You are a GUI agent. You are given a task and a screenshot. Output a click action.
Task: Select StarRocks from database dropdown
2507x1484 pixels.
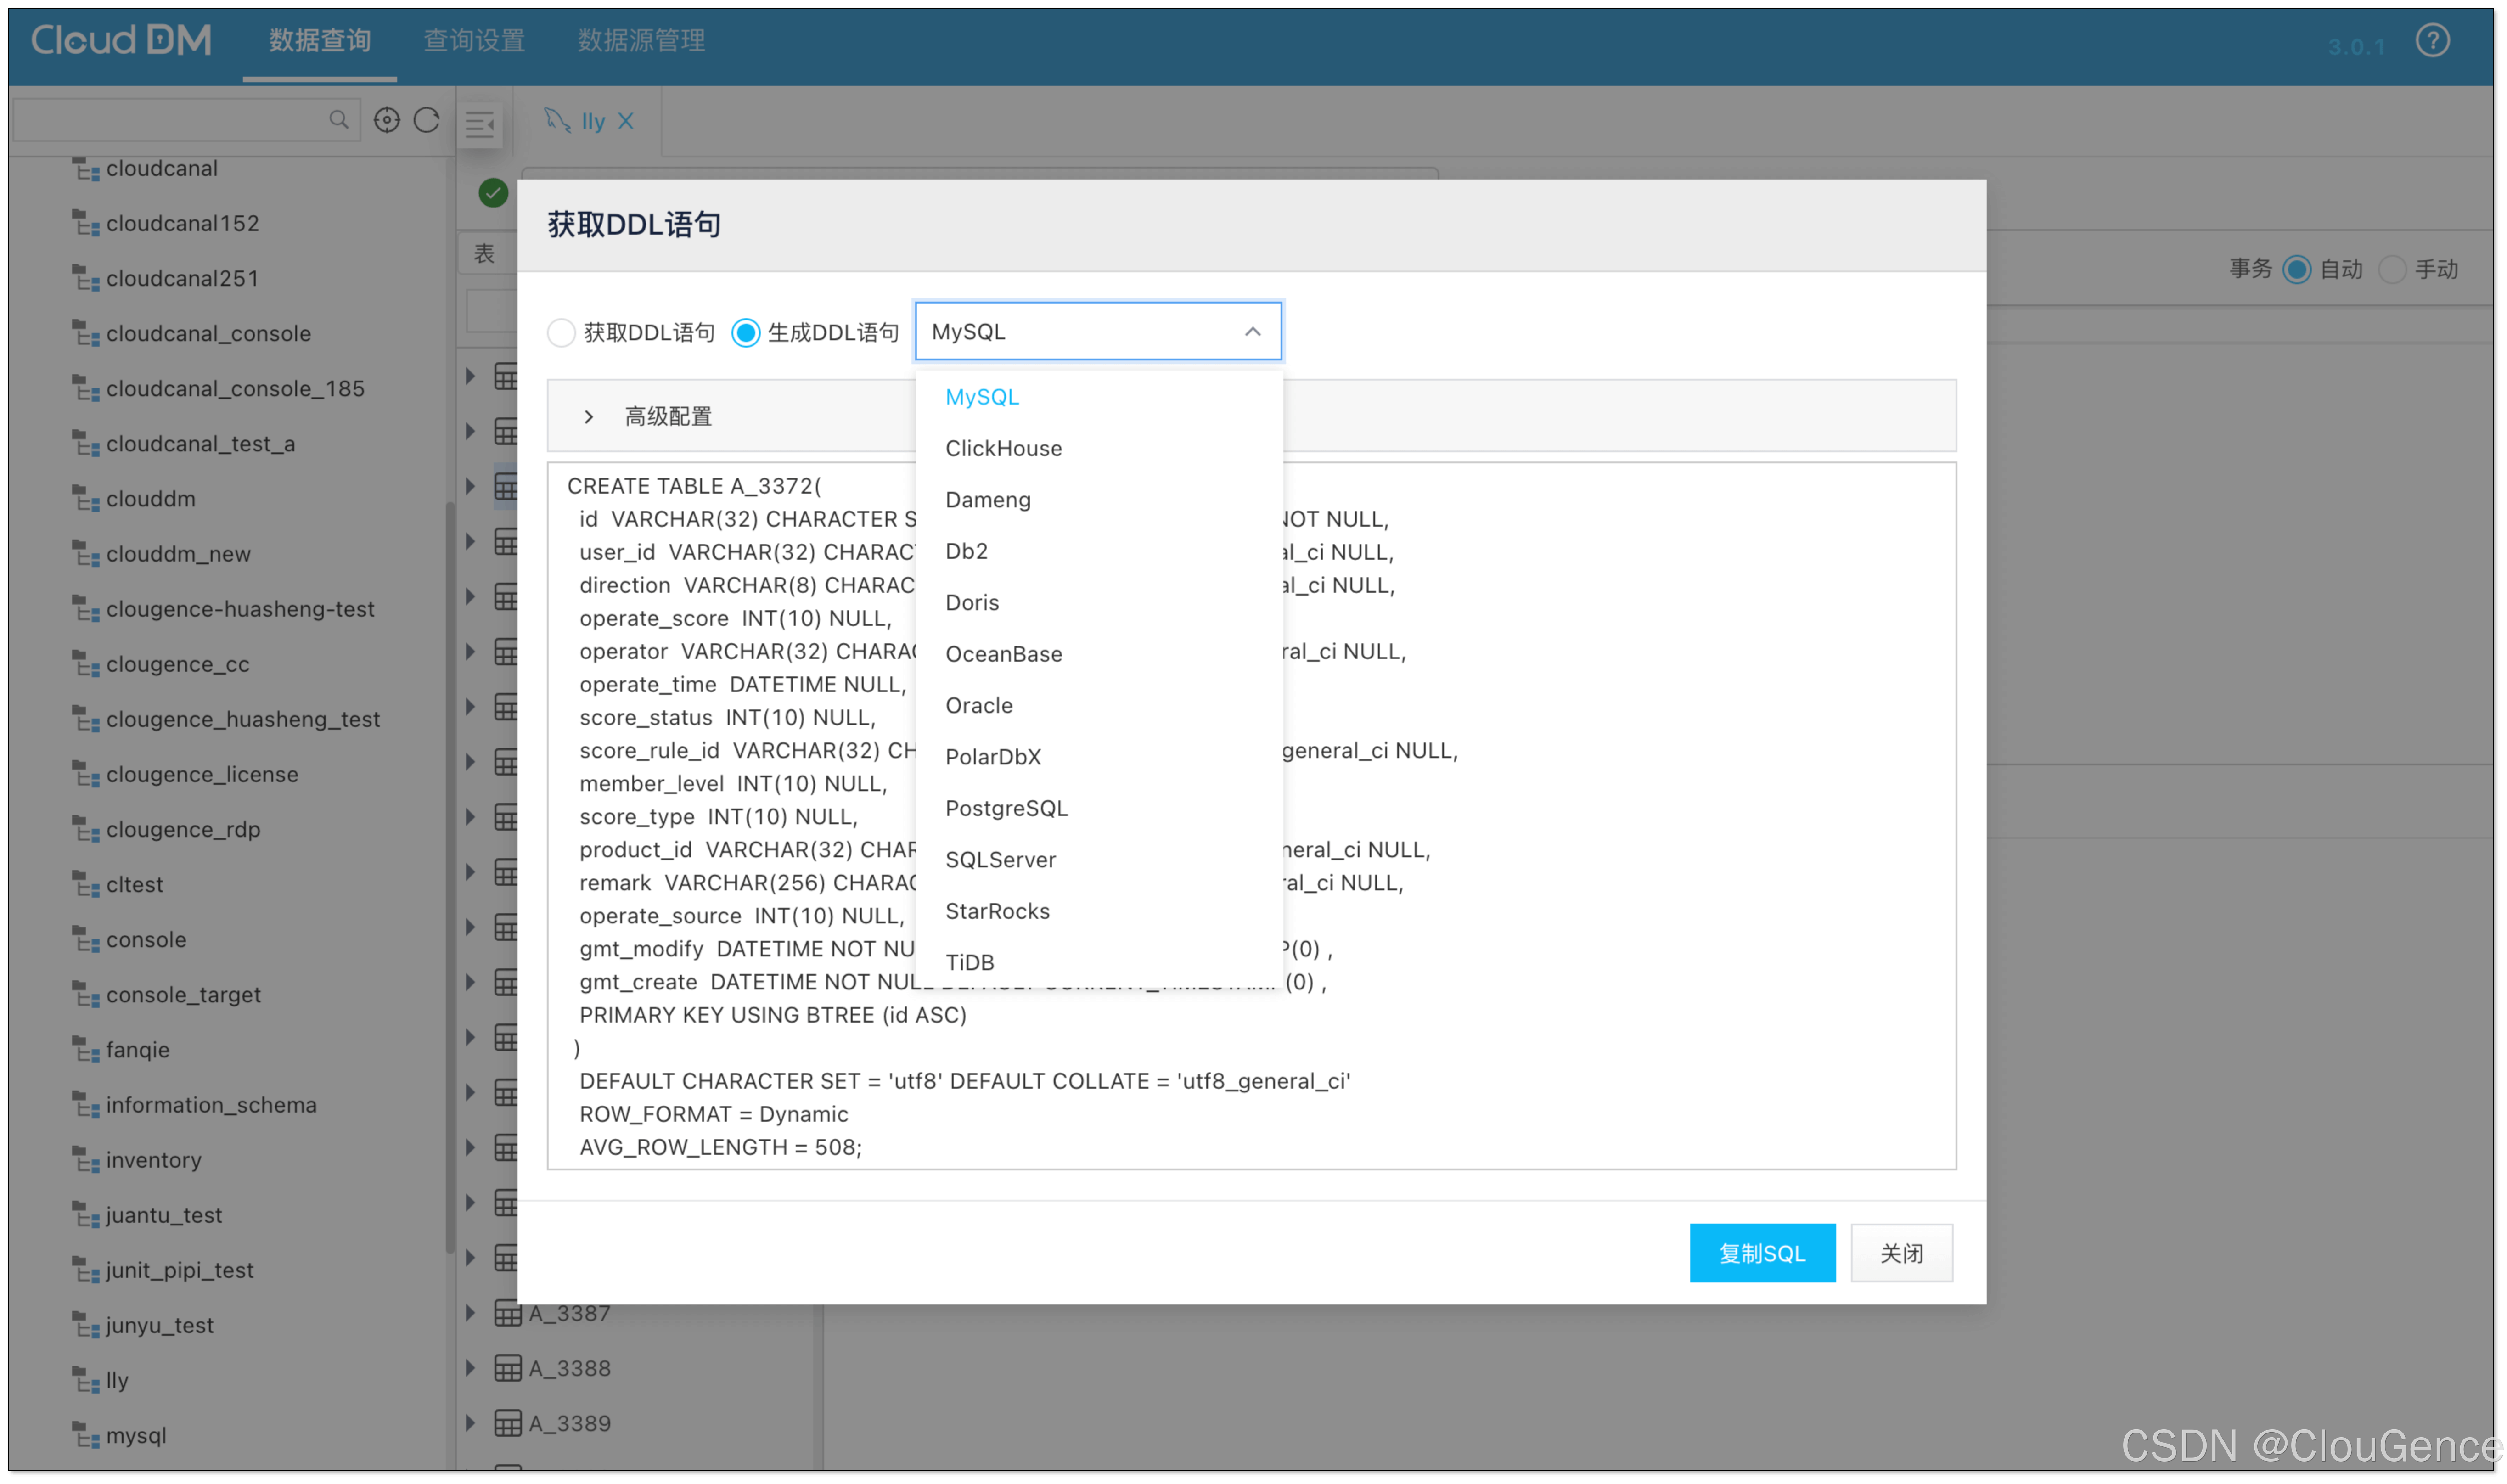pos(998,910)
